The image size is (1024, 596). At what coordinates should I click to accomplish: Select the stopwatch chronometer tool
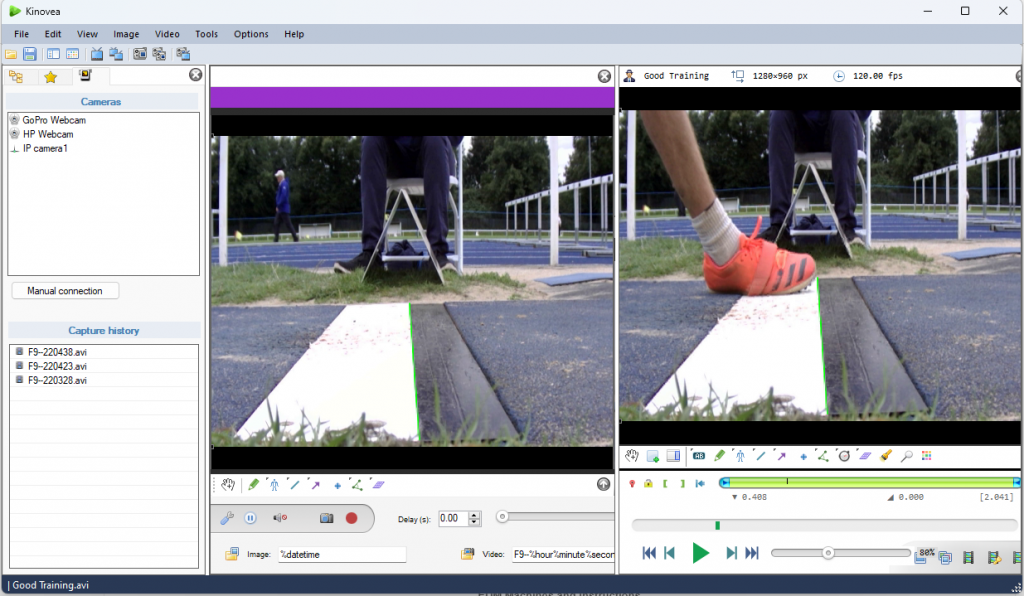(x=844, y=456)
